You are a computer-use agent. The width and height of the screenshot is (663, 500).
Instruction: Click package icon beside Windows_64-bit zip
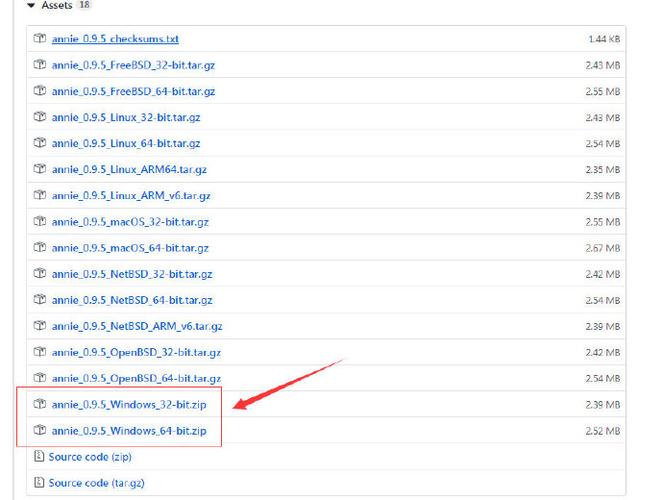39,430
